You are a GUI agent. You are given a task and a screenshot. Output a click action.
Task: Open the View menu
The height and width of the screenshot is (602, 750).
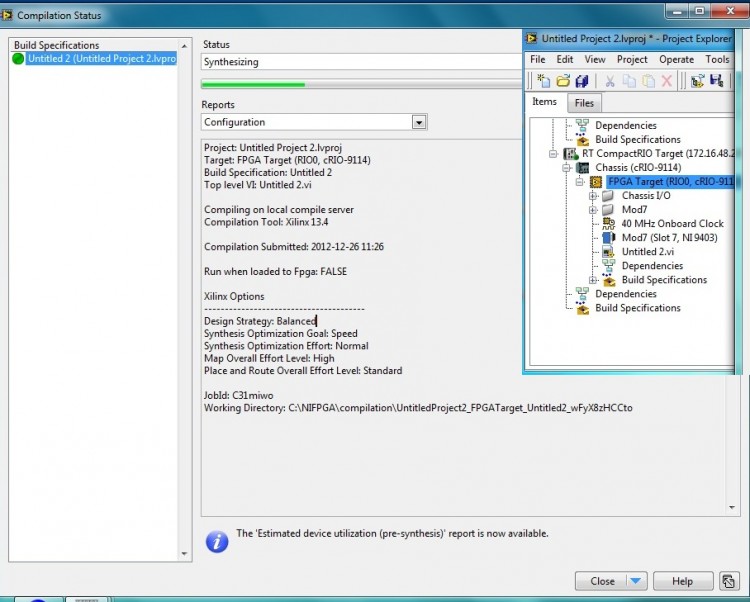[595, 59]
